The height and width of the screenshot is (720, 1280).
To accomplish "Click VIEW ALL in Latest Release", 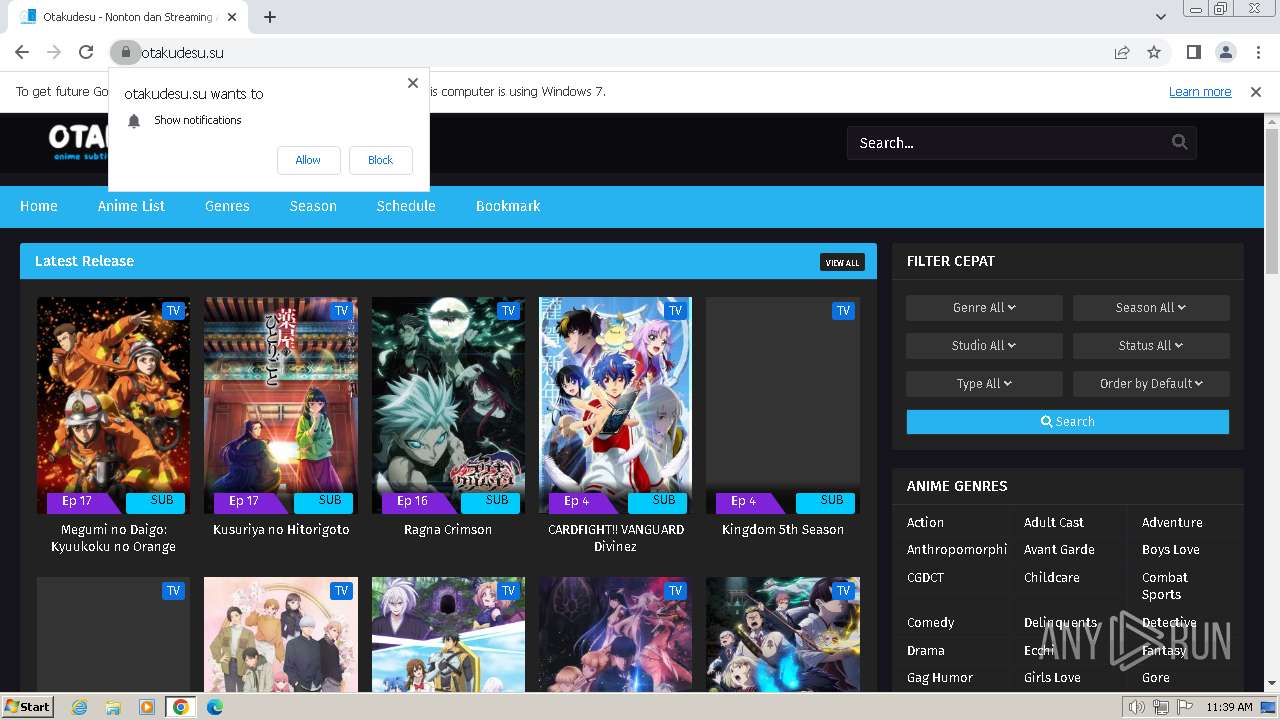I will point(842,262).
